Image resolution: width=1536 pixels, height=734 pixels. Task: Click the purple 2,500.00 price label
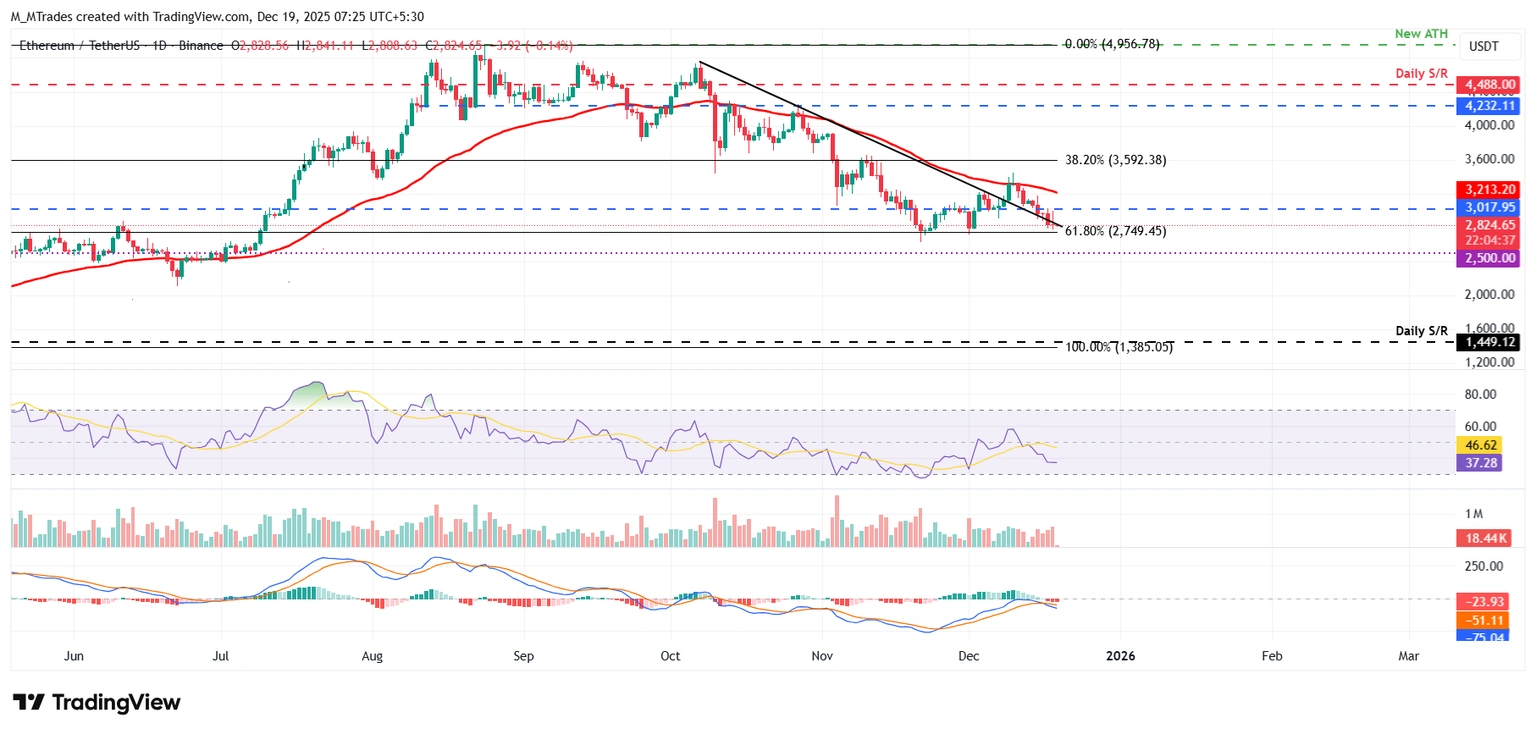(1489, 258)
